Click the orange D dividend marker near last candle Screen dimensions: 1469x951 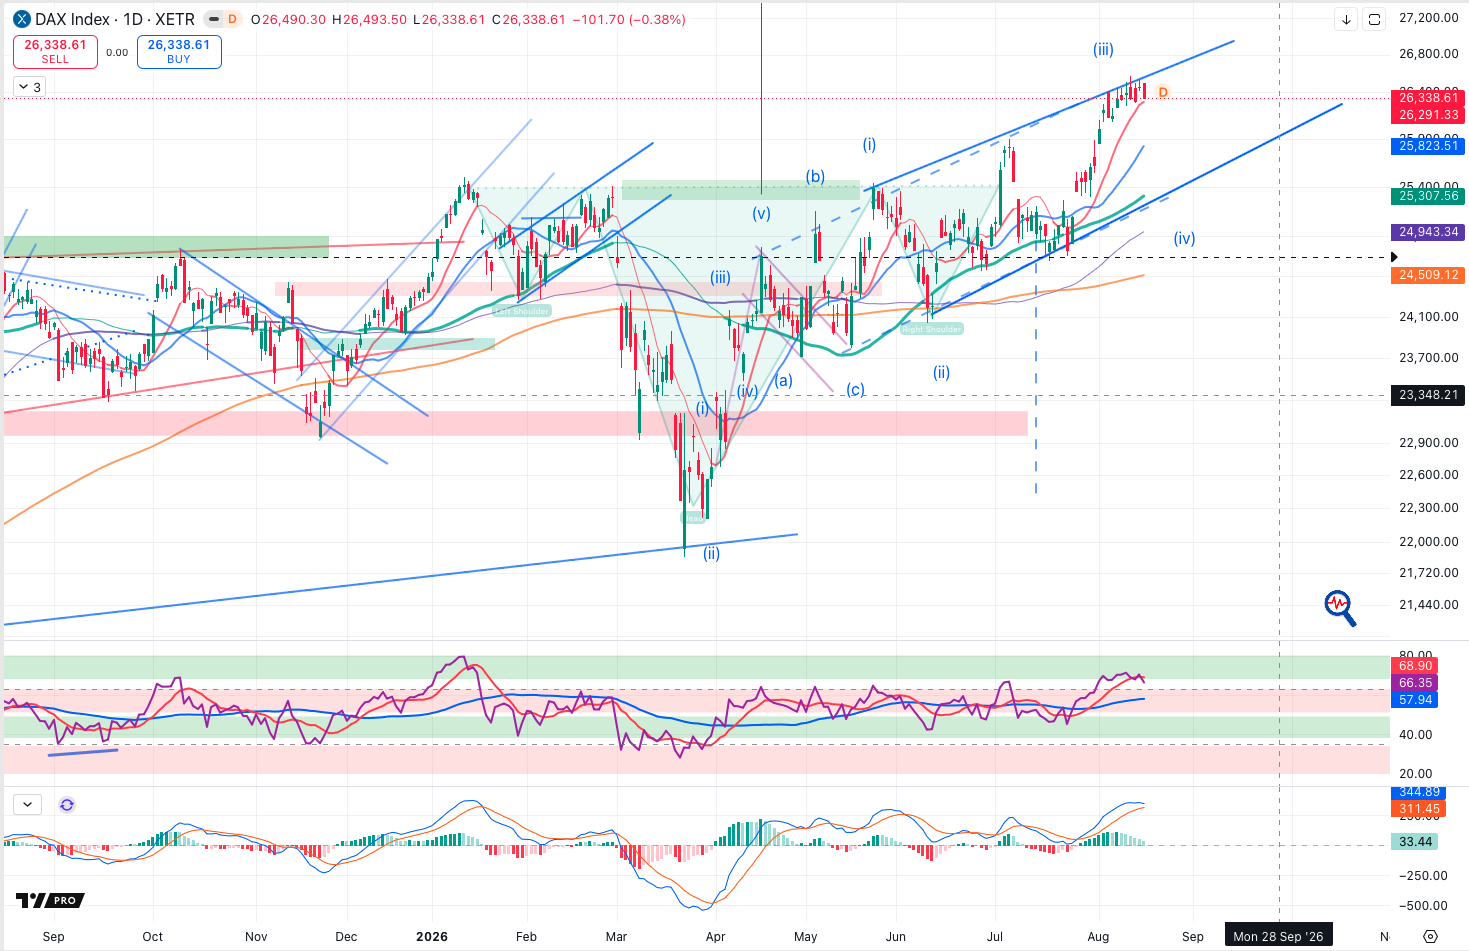pos(1163,92)
